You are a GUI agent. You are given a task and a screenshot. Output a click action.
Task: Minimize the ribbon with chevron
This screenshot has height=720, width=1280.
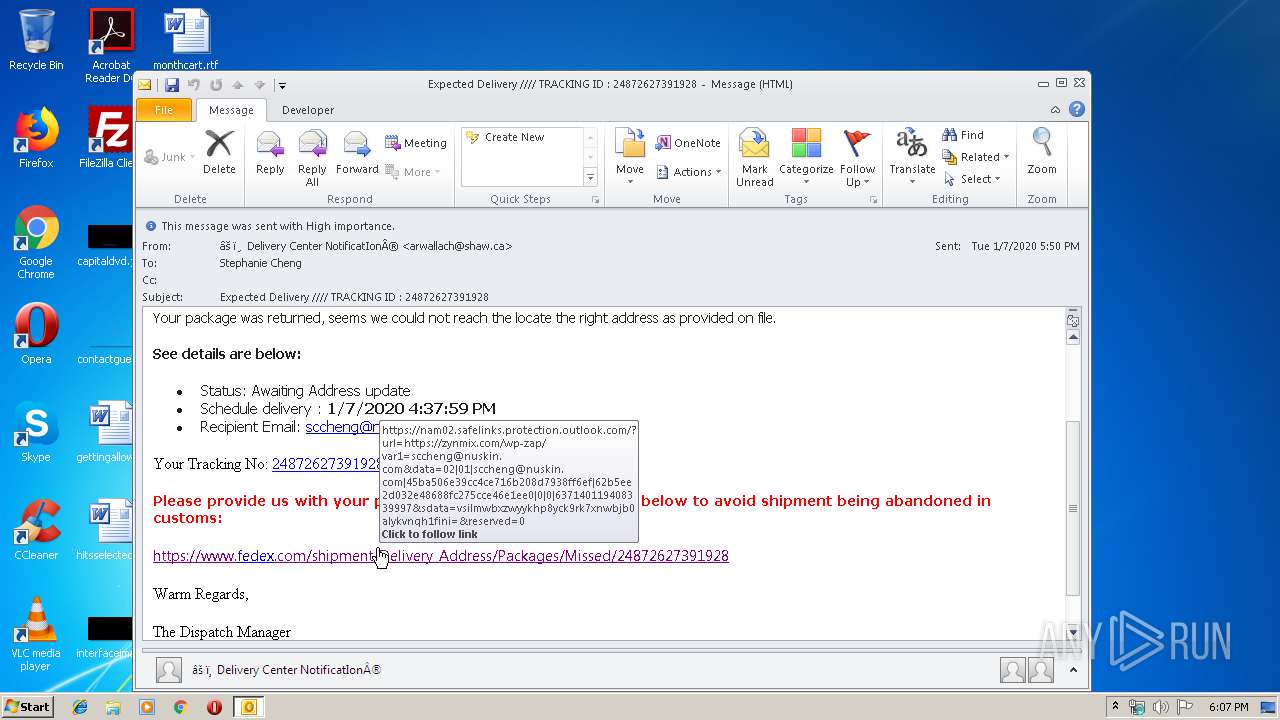(1055, 109)
